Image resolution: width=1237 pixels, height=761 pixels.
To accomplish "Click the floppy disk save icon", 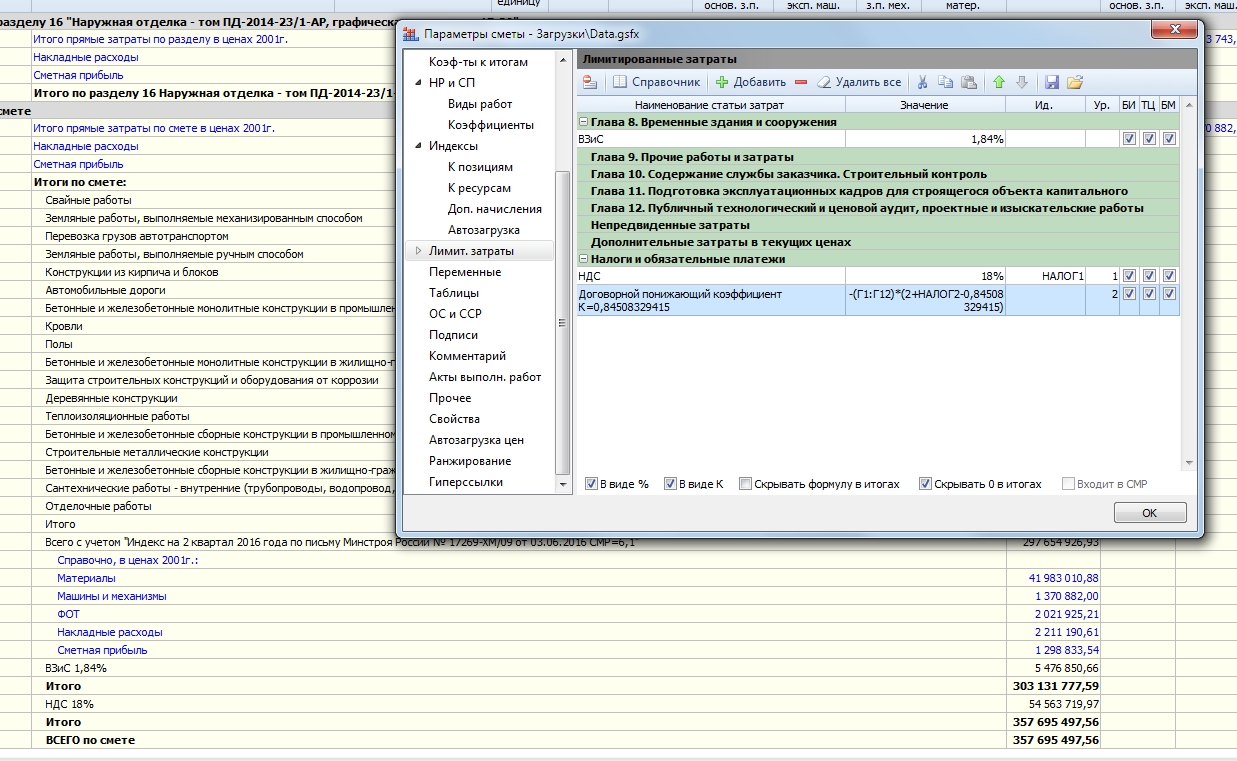I will [x=1052, y=83].
